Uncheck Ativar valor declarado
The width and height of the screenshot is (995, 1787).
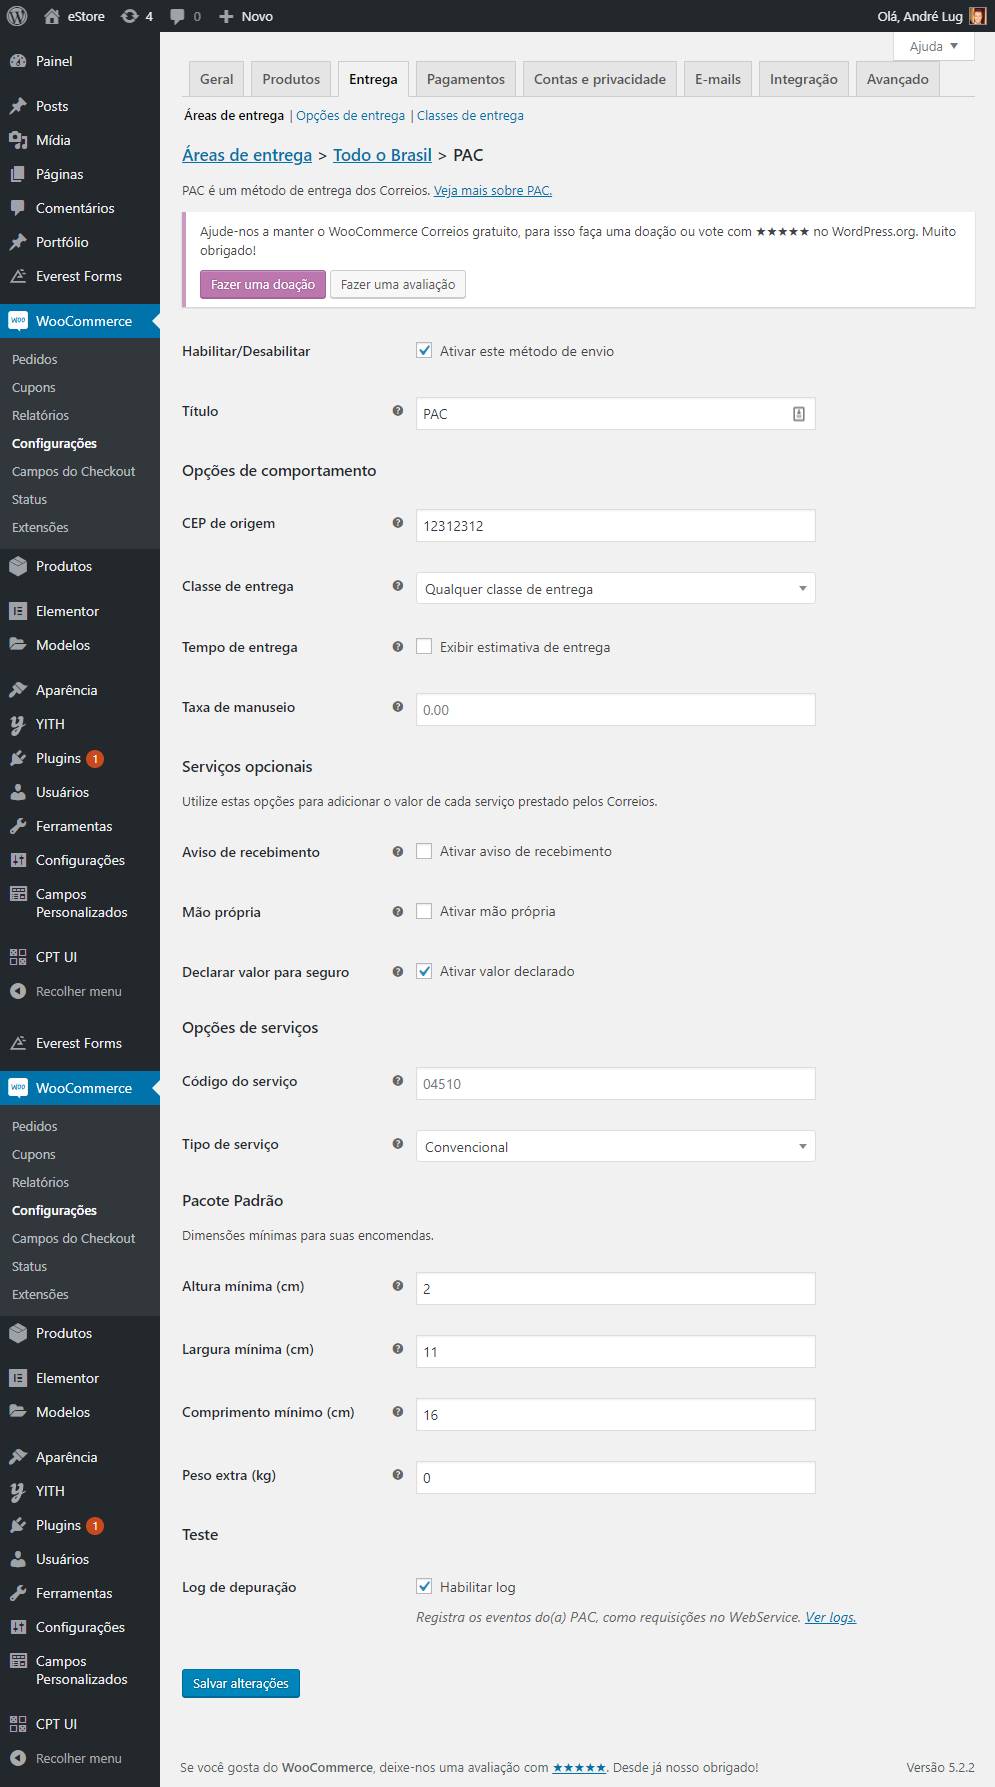(x=424, y=971)
